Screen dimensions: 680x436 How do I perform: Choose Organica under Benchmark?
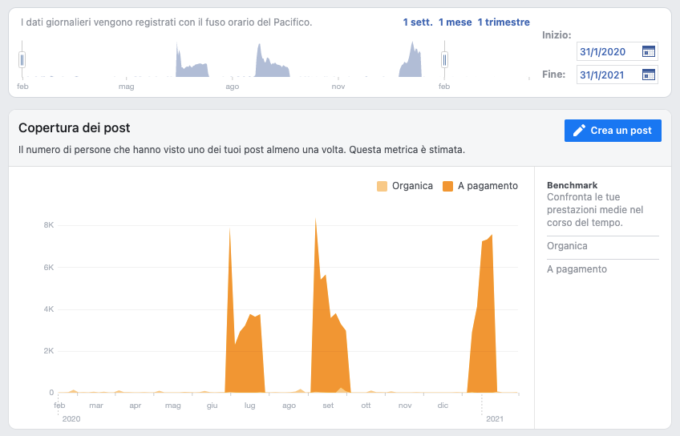coord(567,246)
